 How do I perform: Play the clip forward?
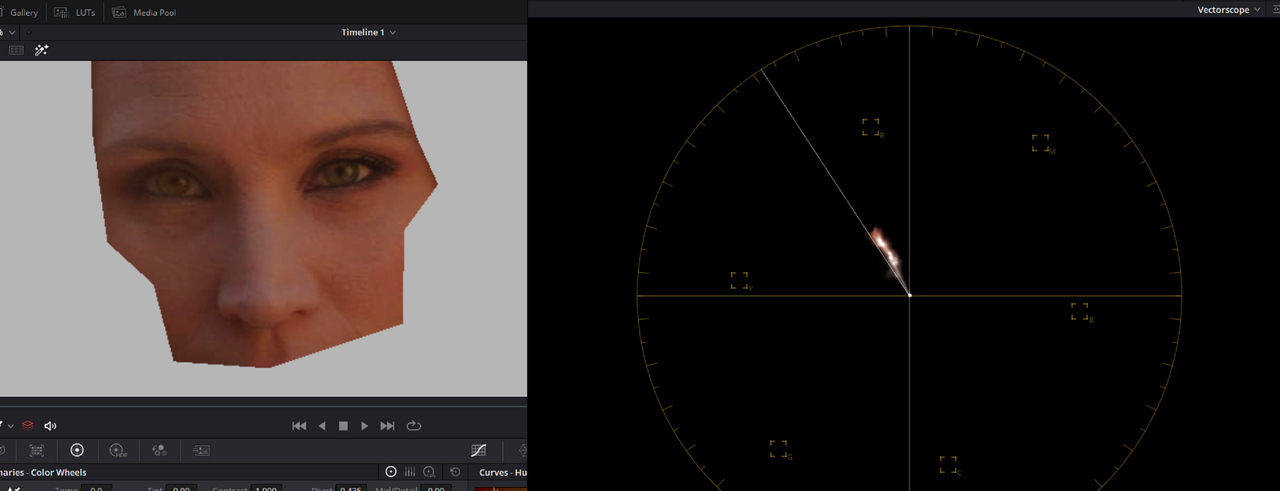[x=365, y=426]
